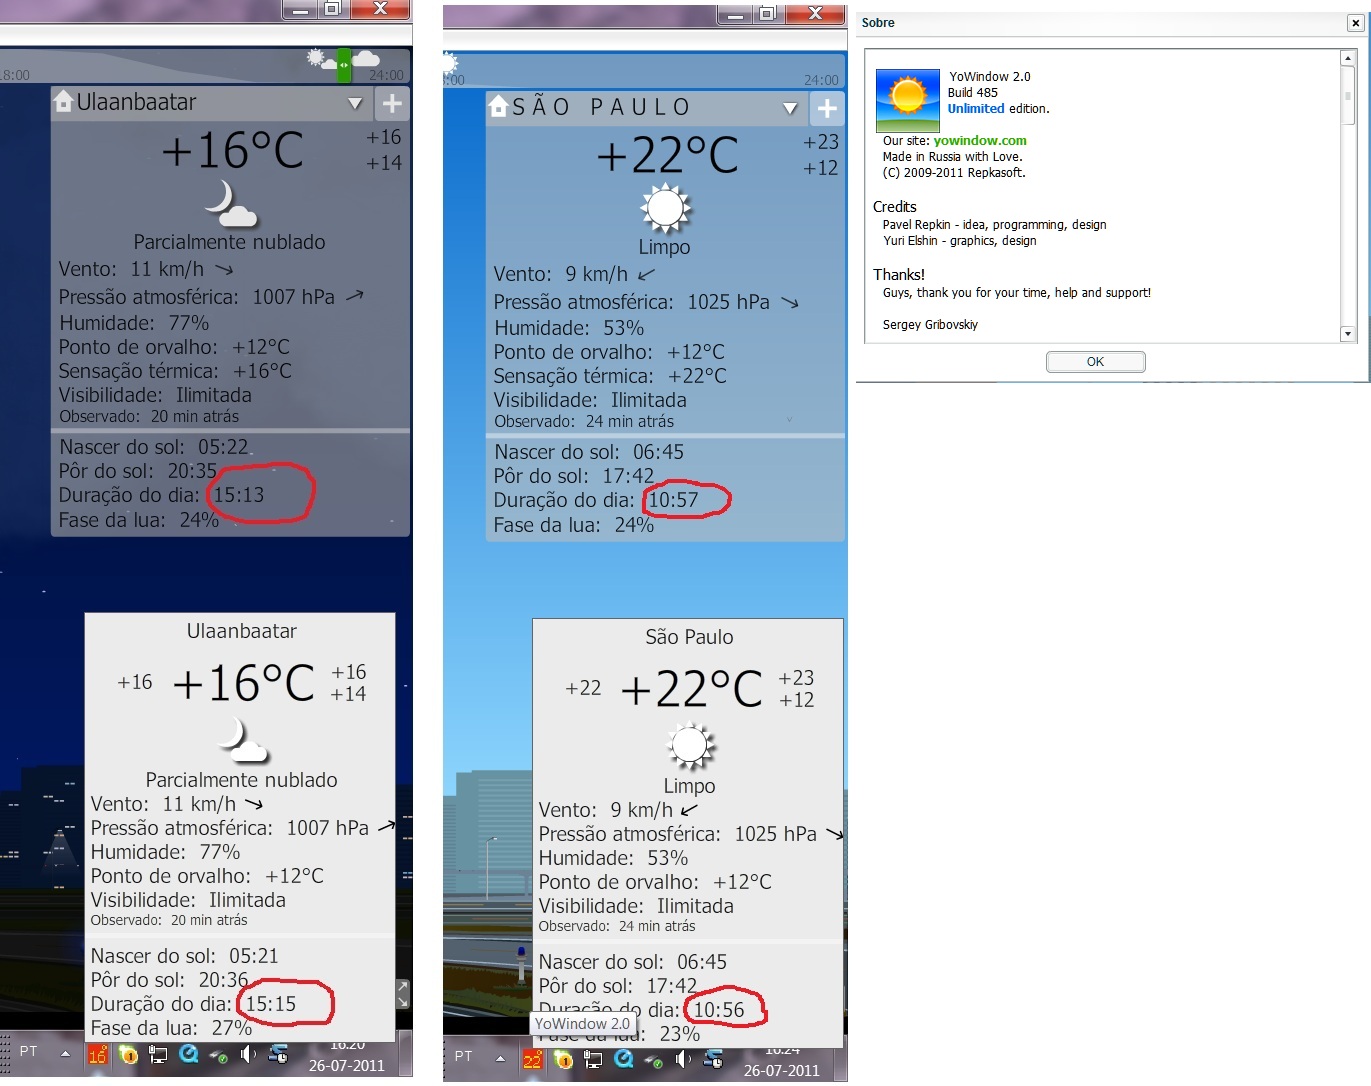Click the red 22° tray icon
Screen dimensions: 1371x1086
click(x=533, y=1059)
